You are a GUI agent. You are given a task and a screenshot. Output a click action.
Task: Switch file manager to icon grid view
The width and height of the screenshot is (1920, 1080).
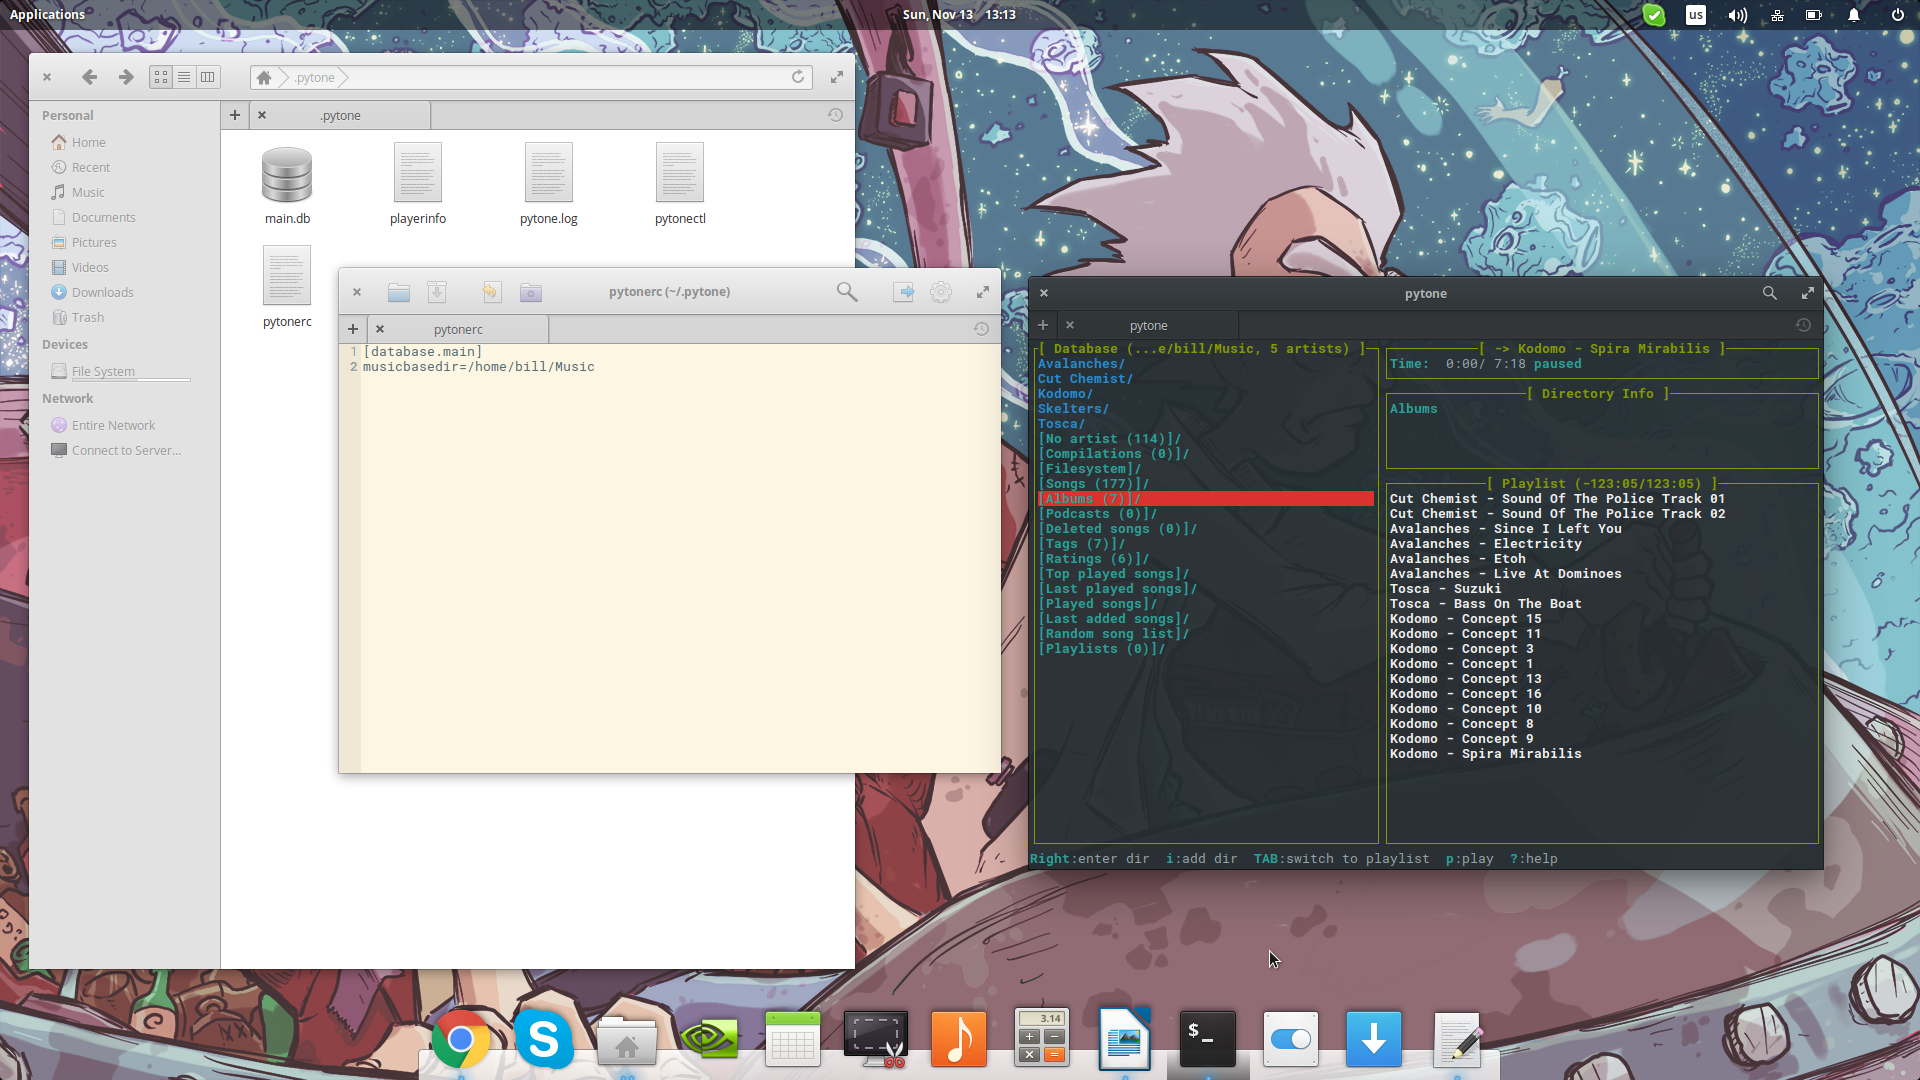pos(161,77)
